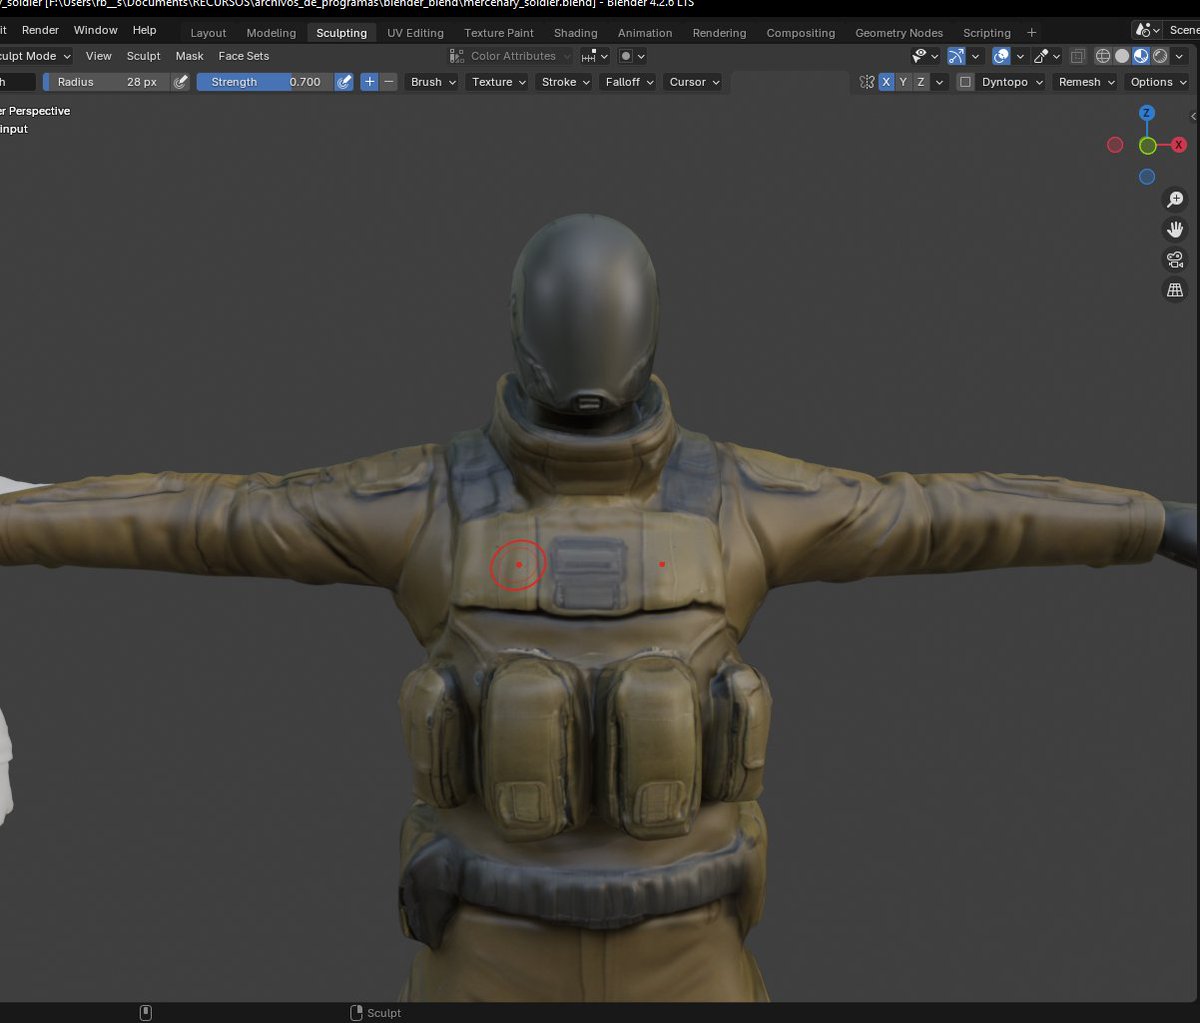Open the Sculpt Mode selector dropdown
This screenshot has width=1200, height=1023.
(x=35, y=56)
